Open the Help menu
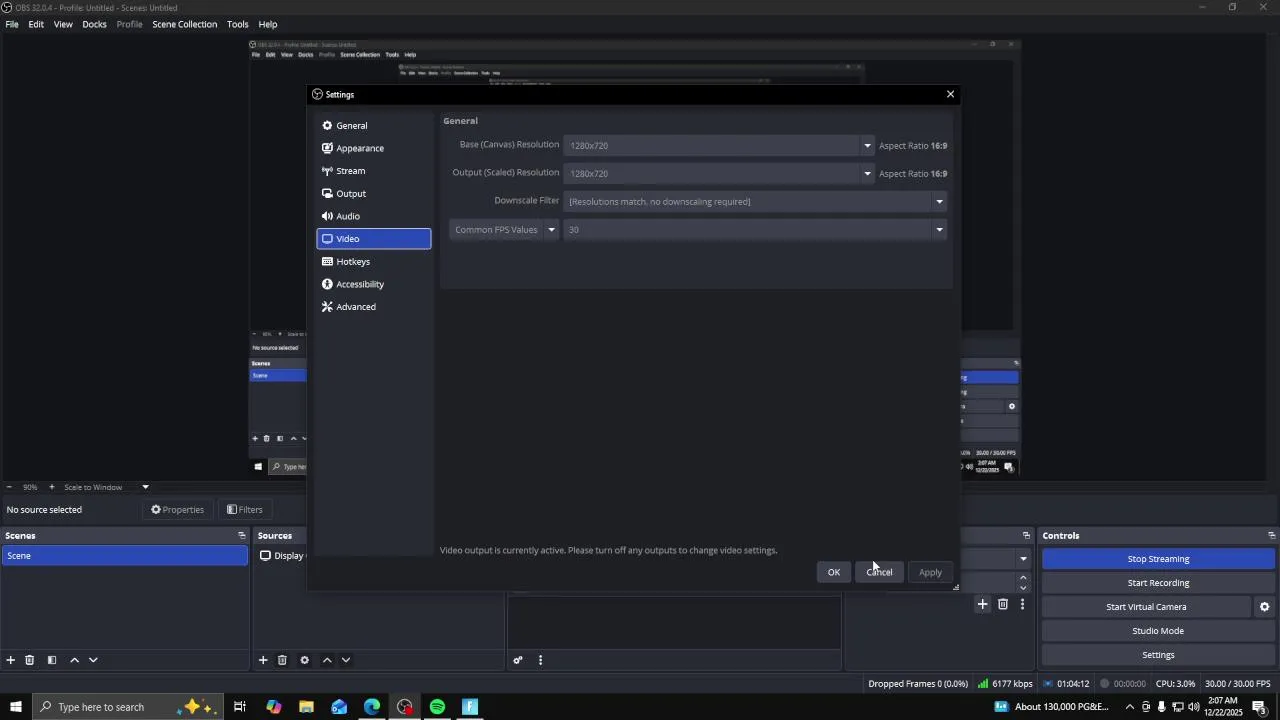Screen dimensions: 1280x720 coord(268,24)
